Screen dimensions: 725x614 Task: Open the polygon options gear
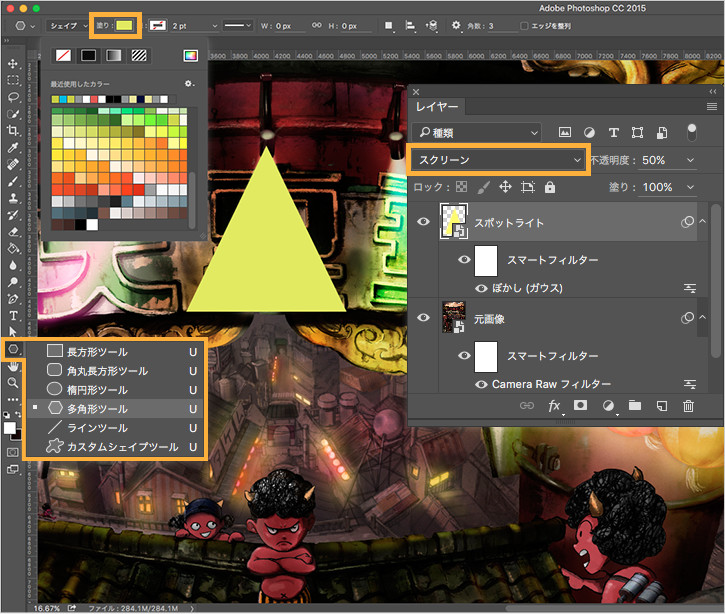point(456,25)
